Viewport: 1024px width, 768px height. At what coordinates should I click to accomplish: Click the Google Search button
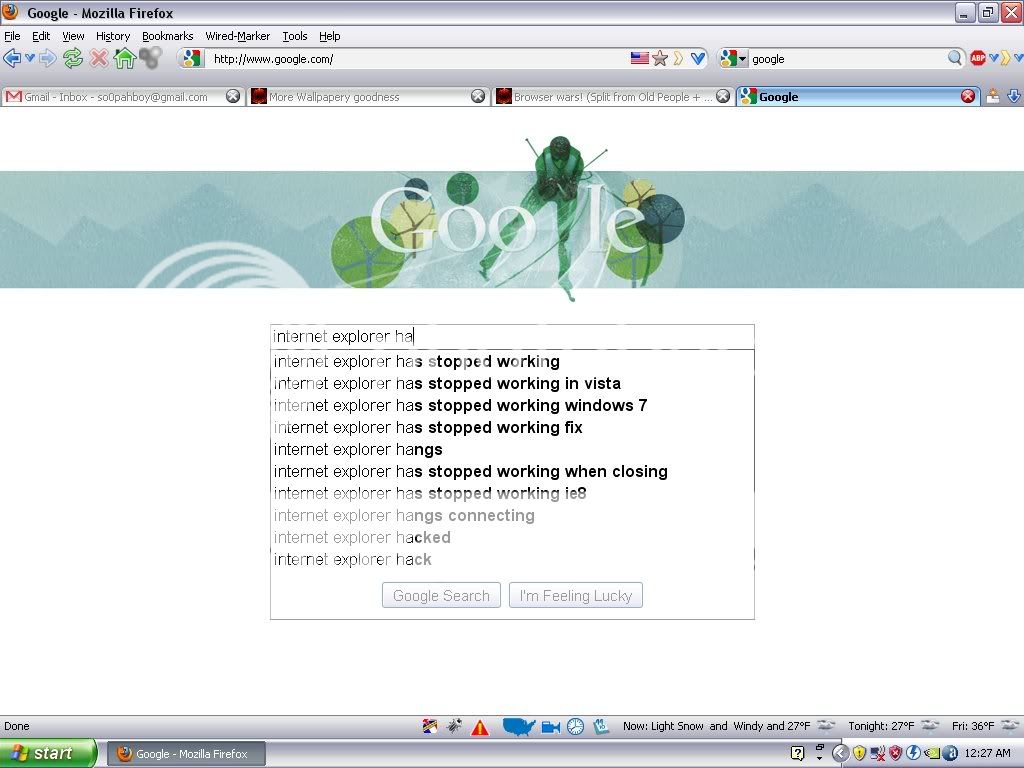[x=441, y=596]
